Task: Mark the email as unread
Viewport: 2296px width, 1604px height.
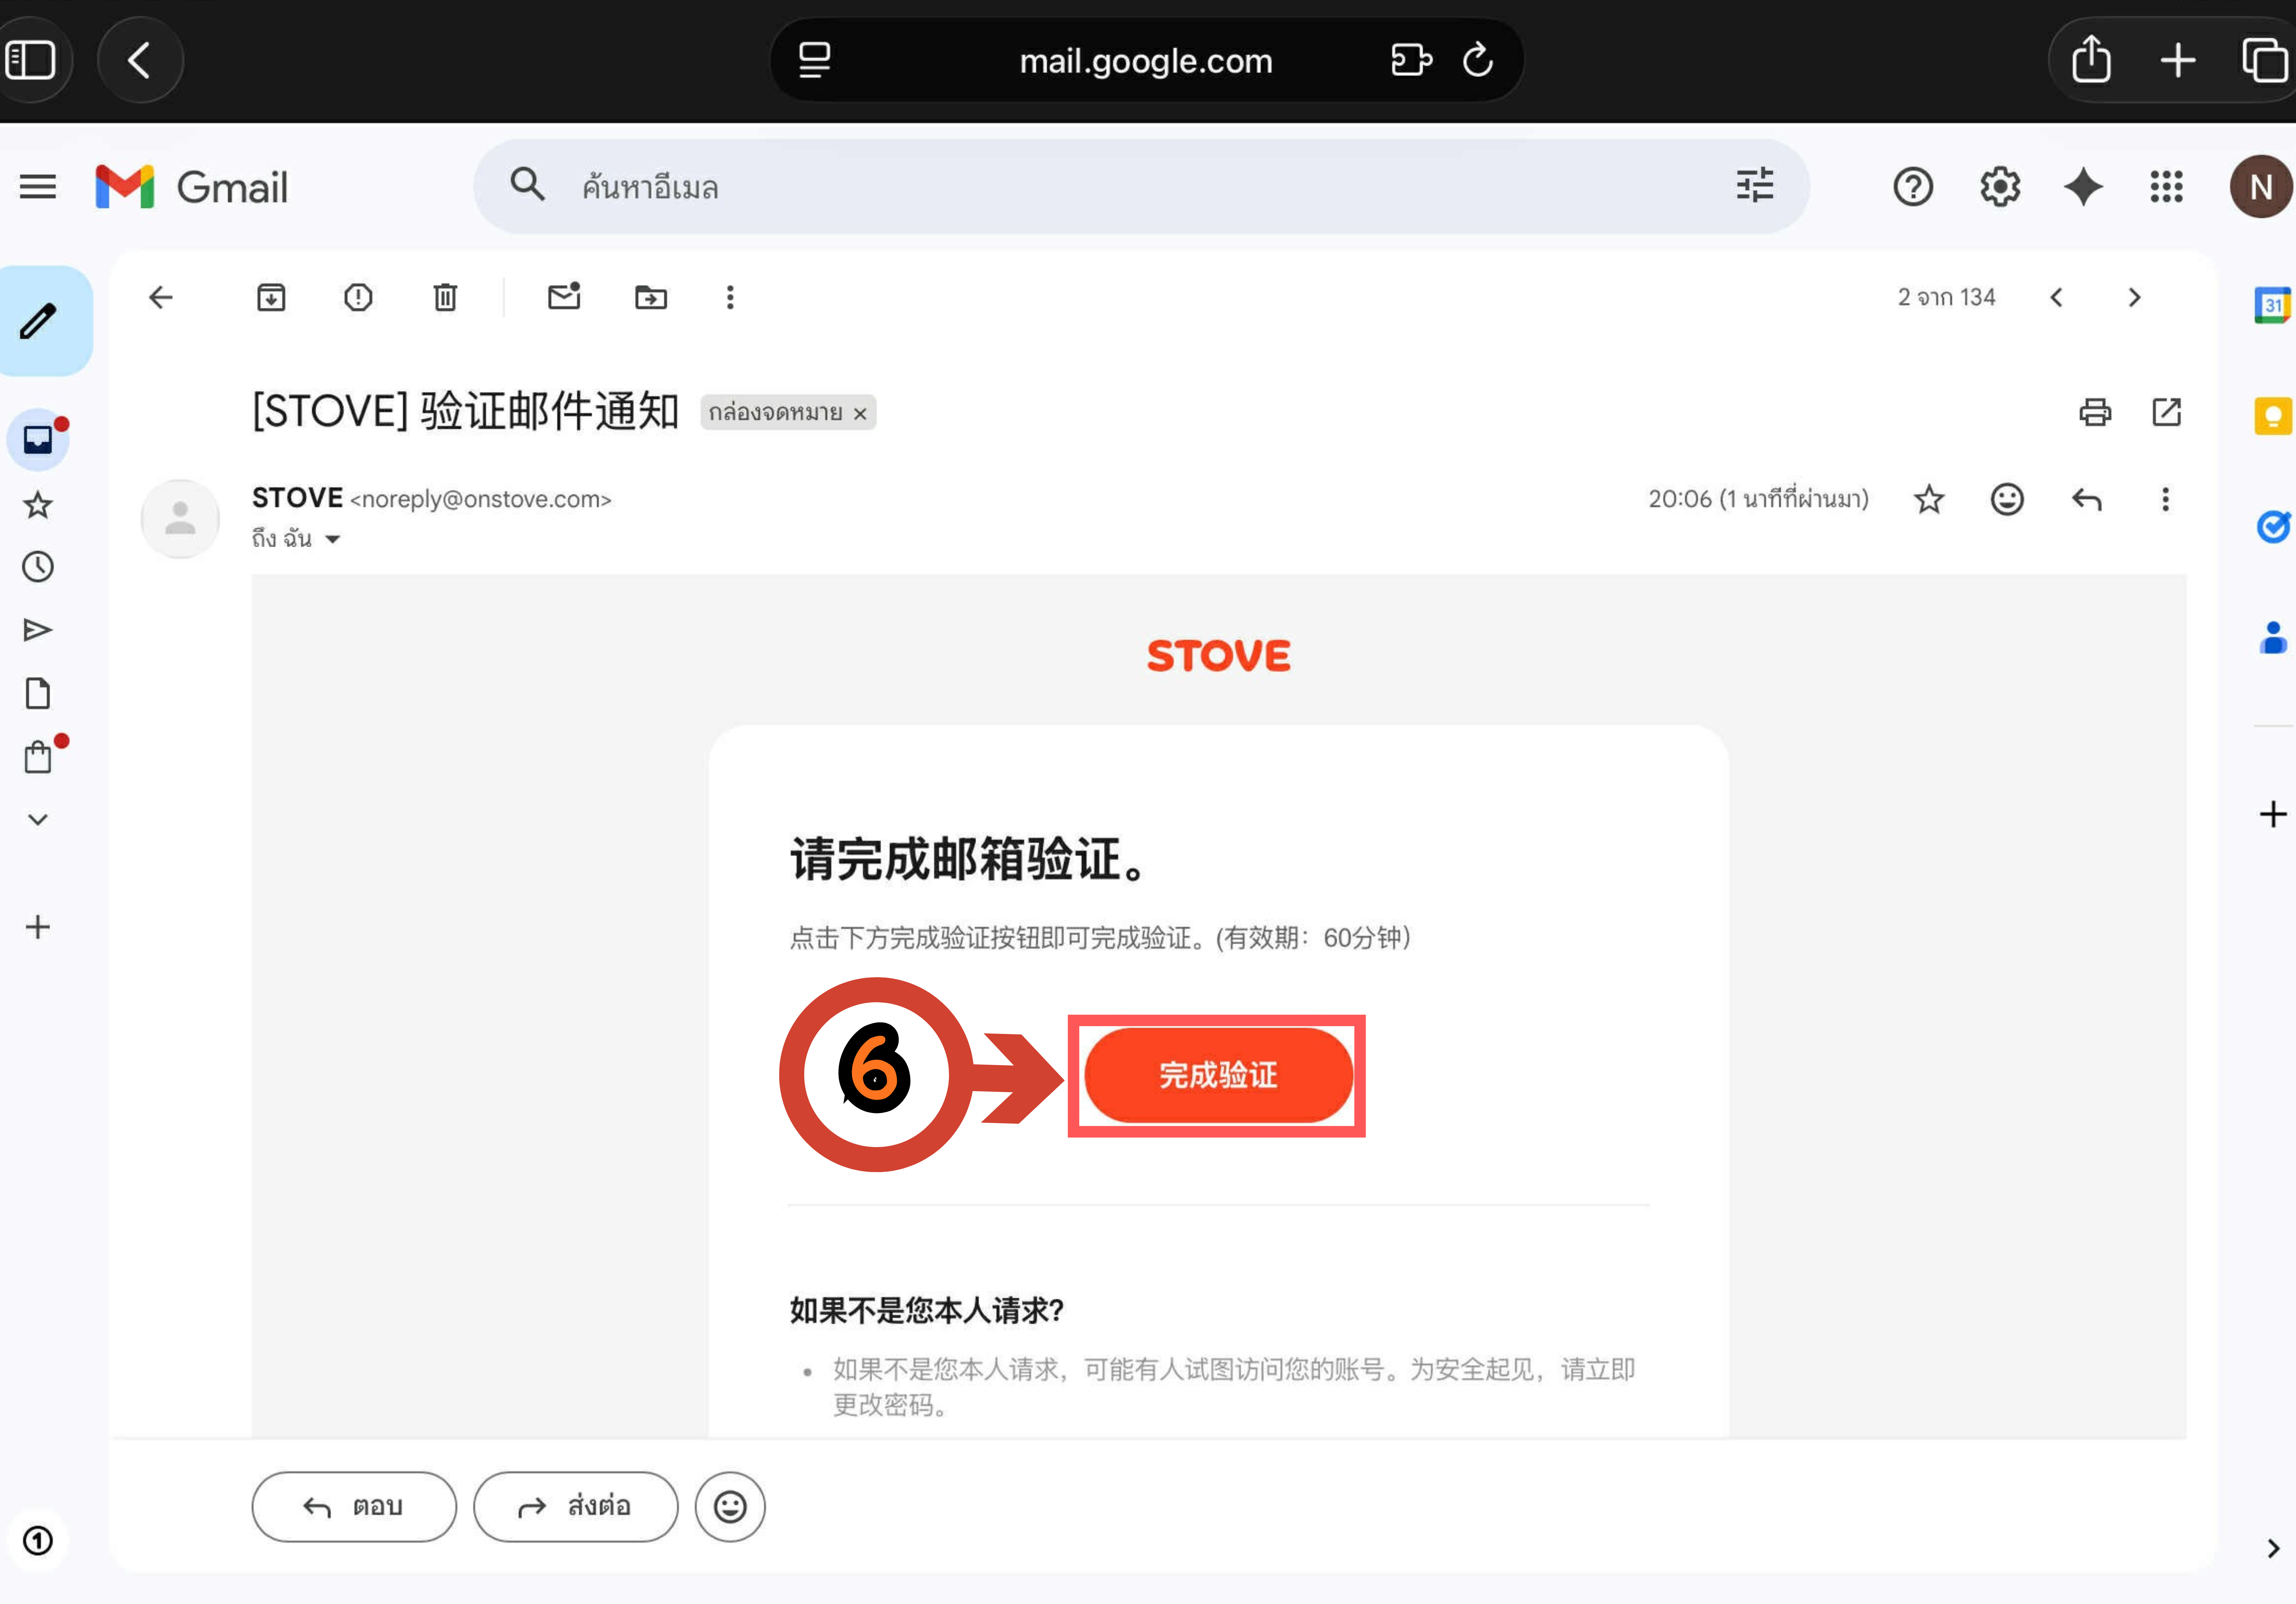Action: (563, 297)
